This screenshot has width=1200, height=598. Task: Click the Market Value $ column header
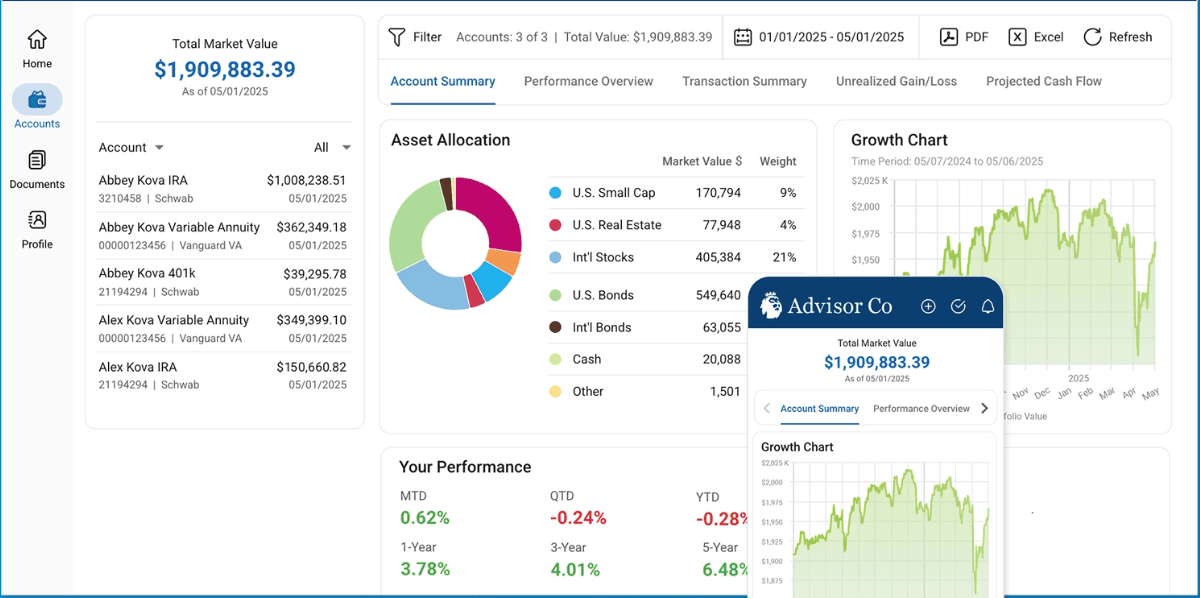click(702, 161)
